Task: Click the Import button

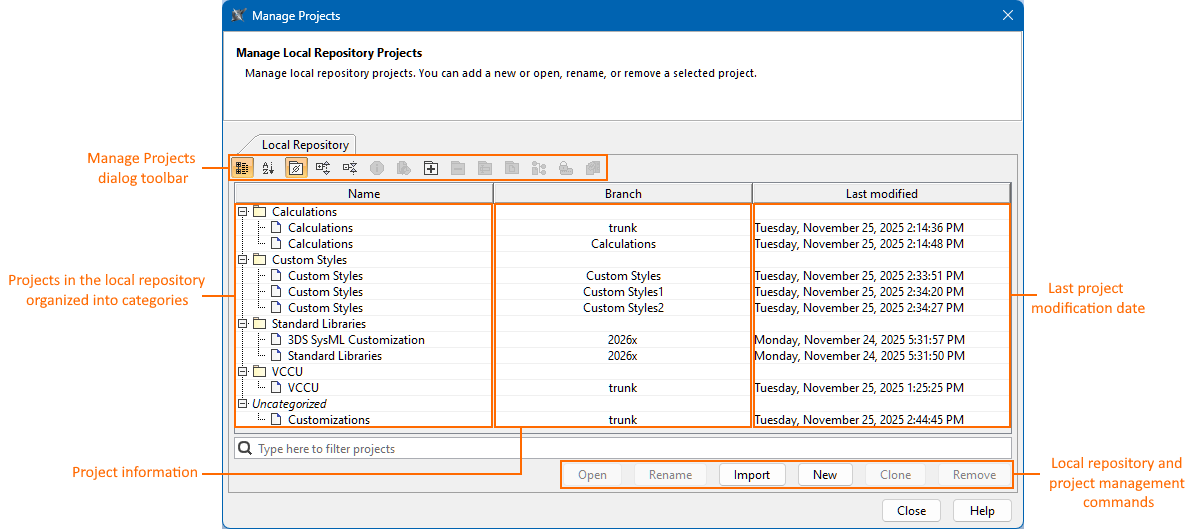Action: [751, 475]
